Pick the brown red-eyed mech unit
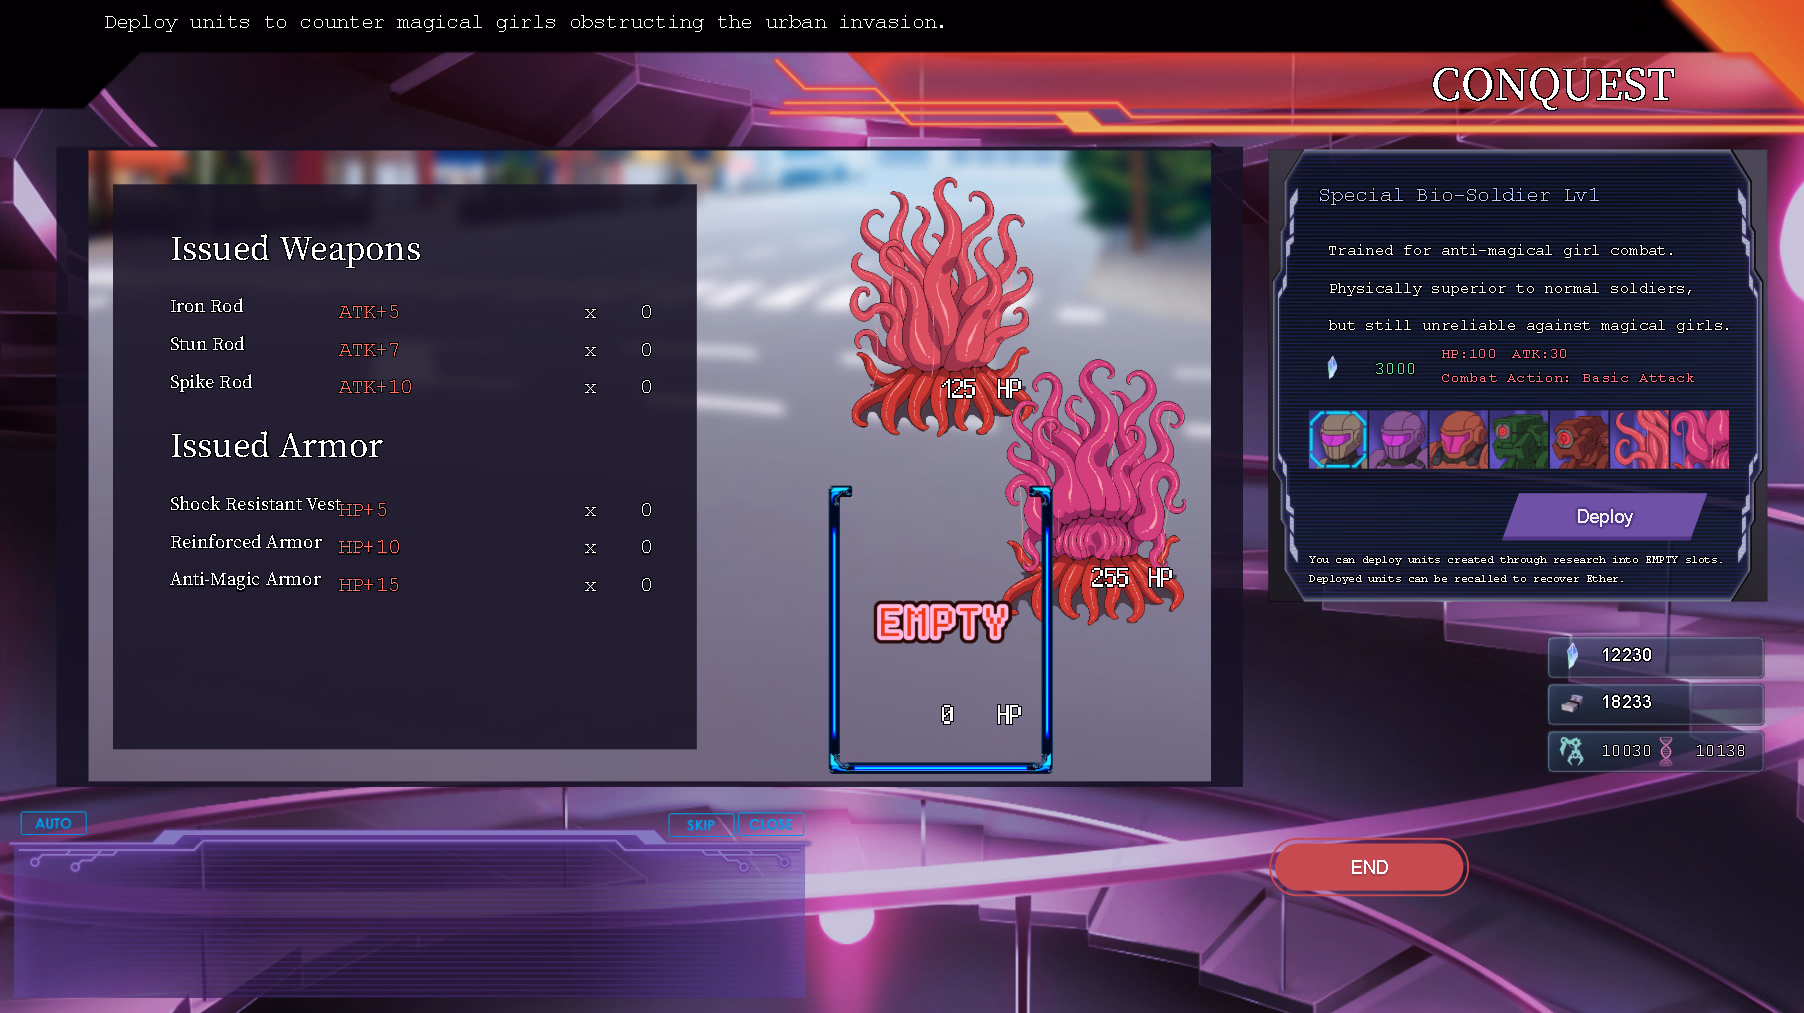1804x1013 pixels. click(1578, 440)
